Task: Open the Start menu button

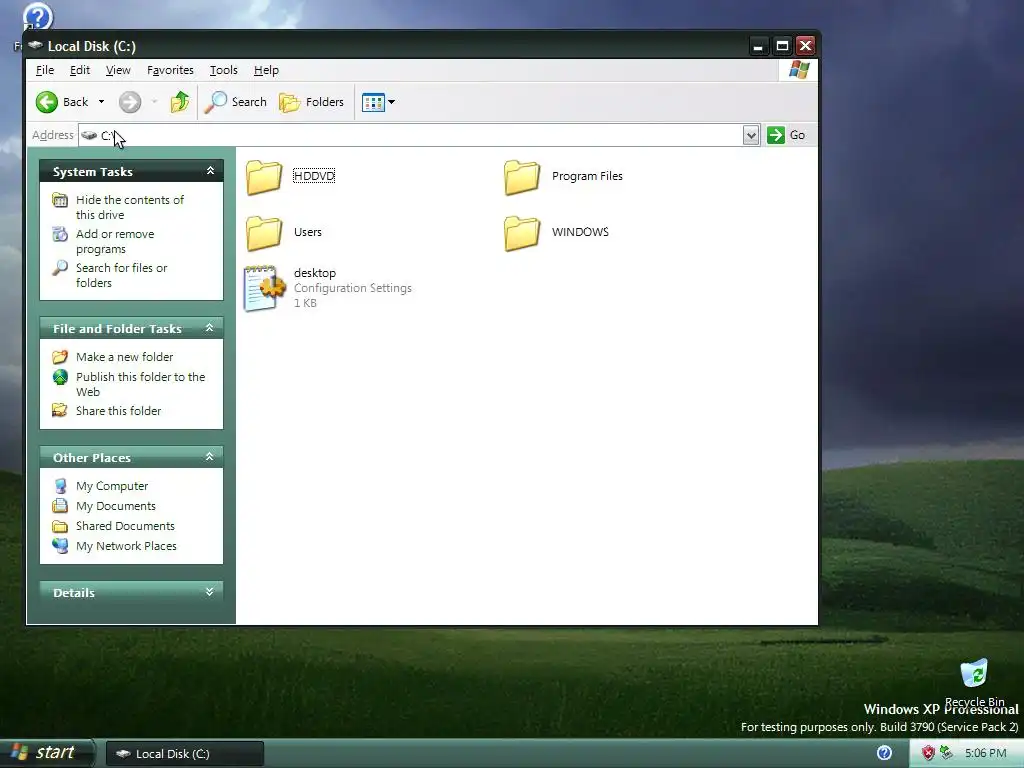Action: pyautogui.click(x=46, y=753)
